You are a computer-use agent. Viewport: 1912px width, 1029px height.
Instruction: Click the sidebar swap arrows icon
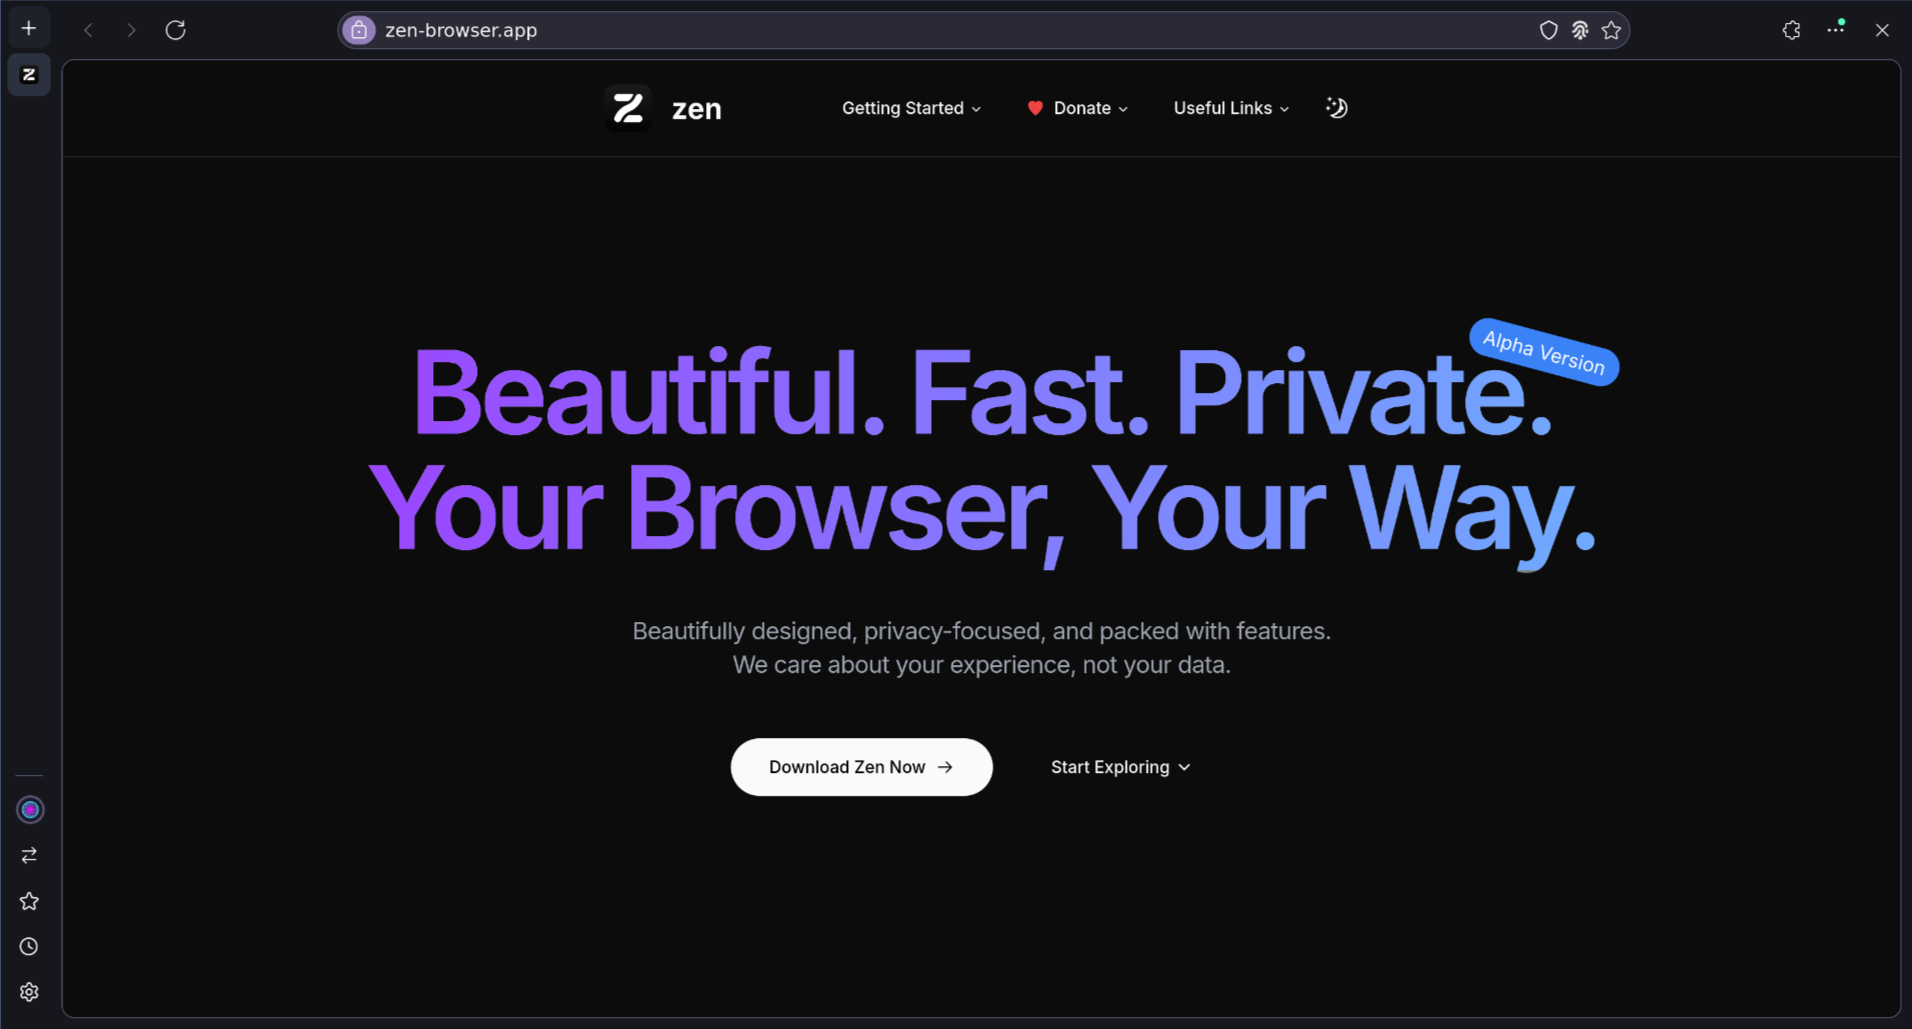(x=29, y=855)
